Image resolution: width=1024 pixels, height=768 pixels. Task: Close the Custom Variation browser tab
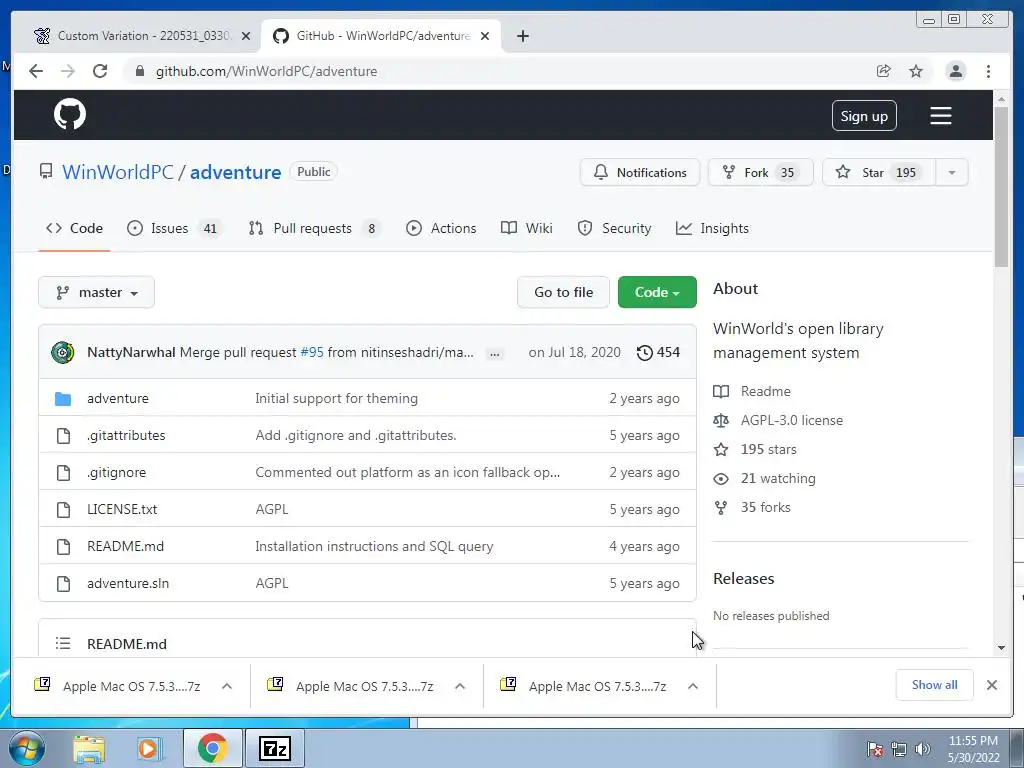pos(246,36)
